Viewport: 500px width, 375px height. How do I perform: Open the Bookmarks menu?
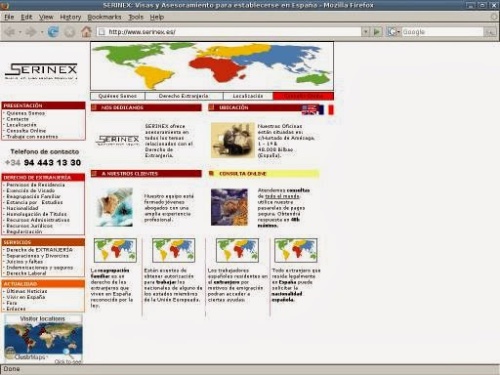pos(104,17)
